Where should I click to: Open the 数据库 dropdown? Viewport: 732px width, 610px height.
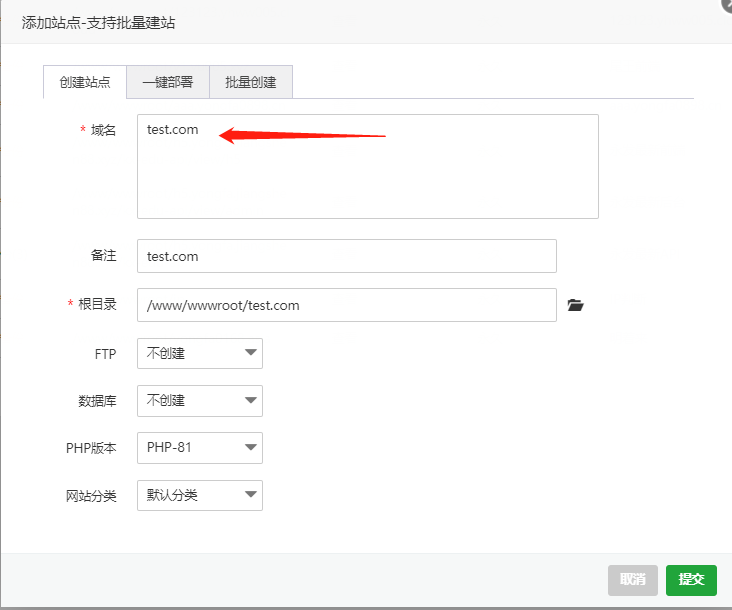tap(200, 400)
